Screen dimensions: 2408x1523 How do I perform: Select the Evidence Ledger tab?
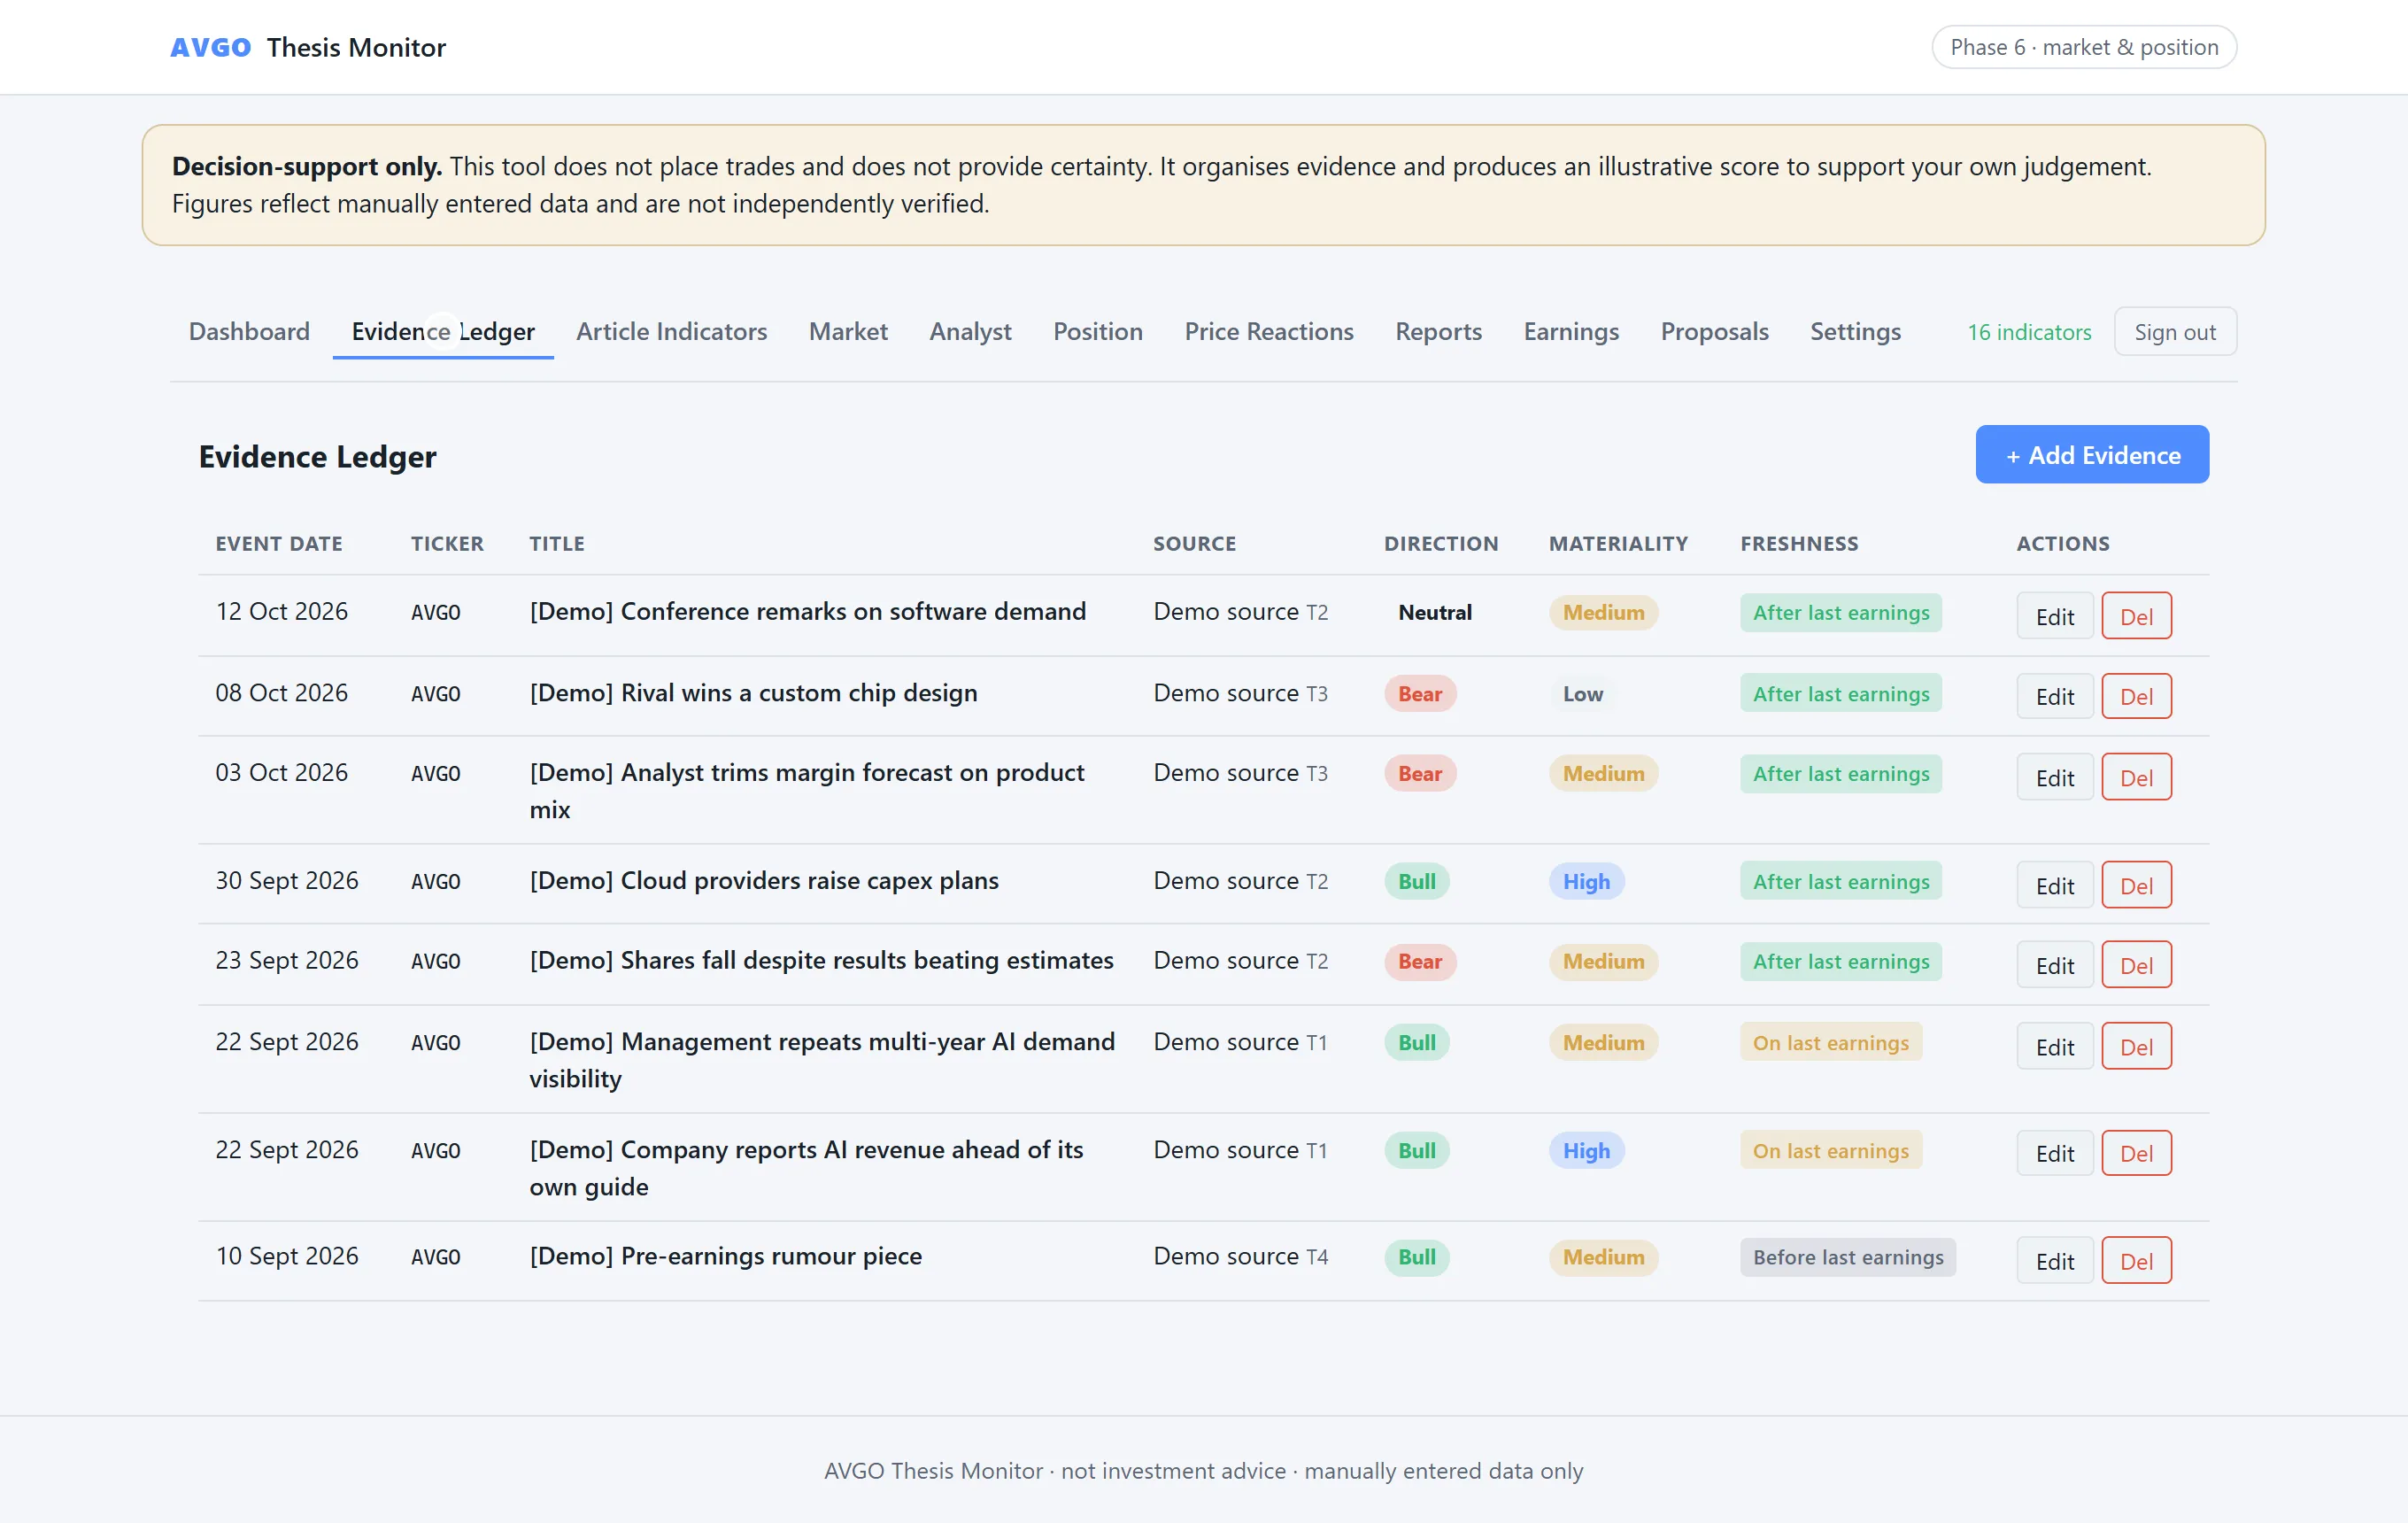443,331
